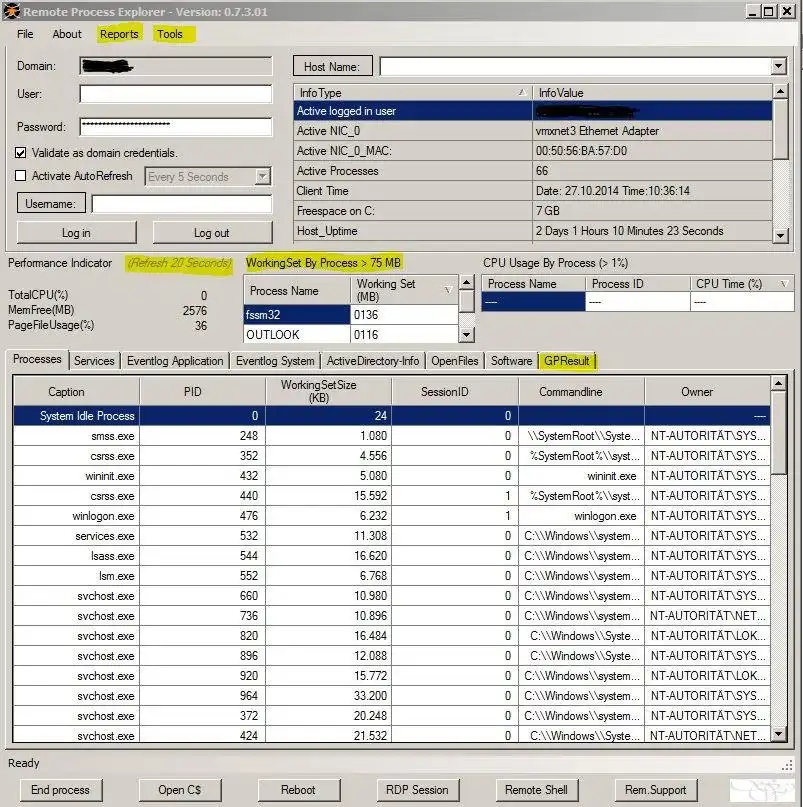Image resolution: width=803 pixels, height=807 pixels.
Task: Select the lsass.exe process row
Action: (x=392, y=556)
